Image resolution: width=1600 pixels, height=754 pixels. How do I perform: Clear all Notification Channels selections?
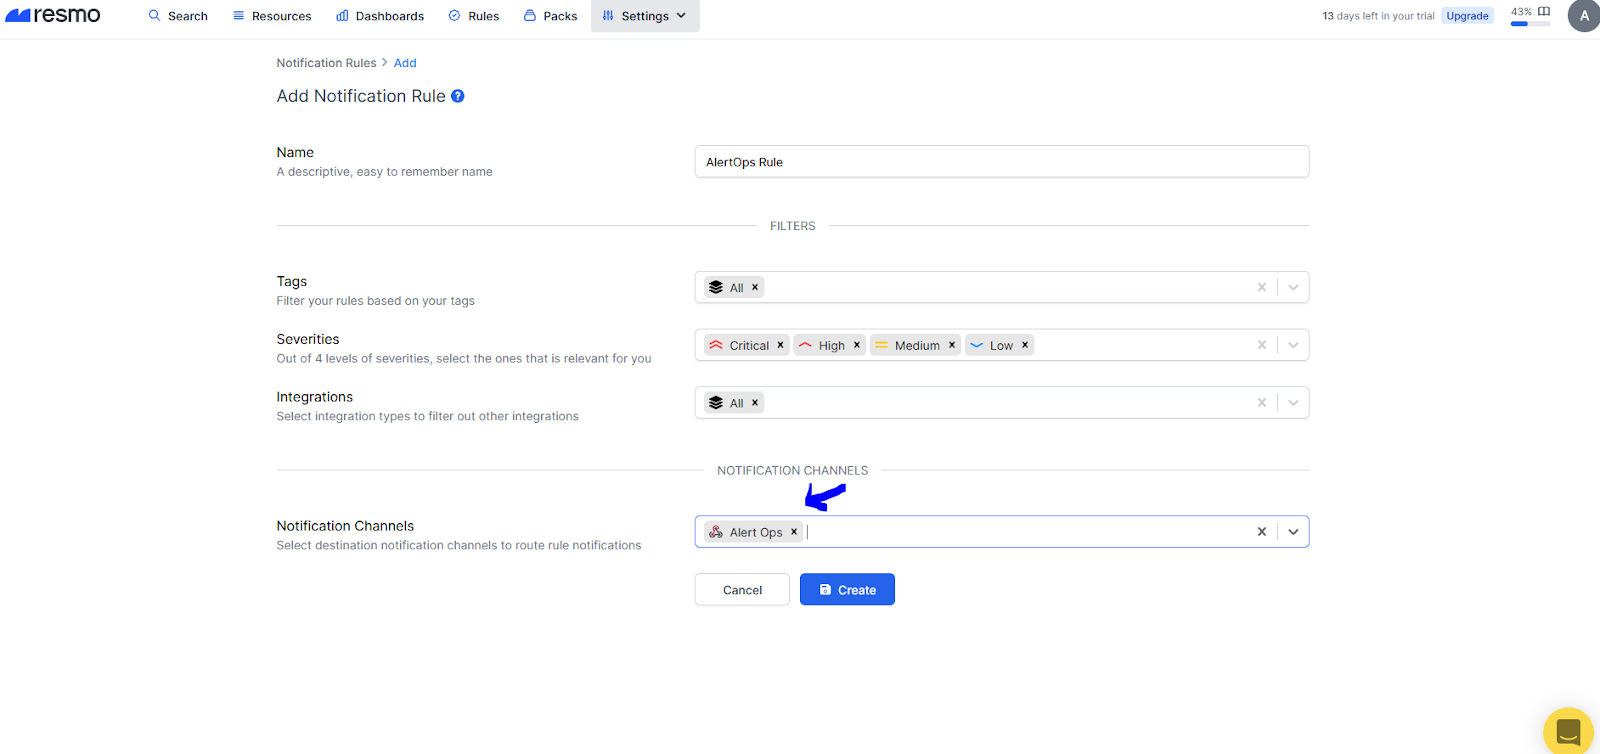(1262, 532)
